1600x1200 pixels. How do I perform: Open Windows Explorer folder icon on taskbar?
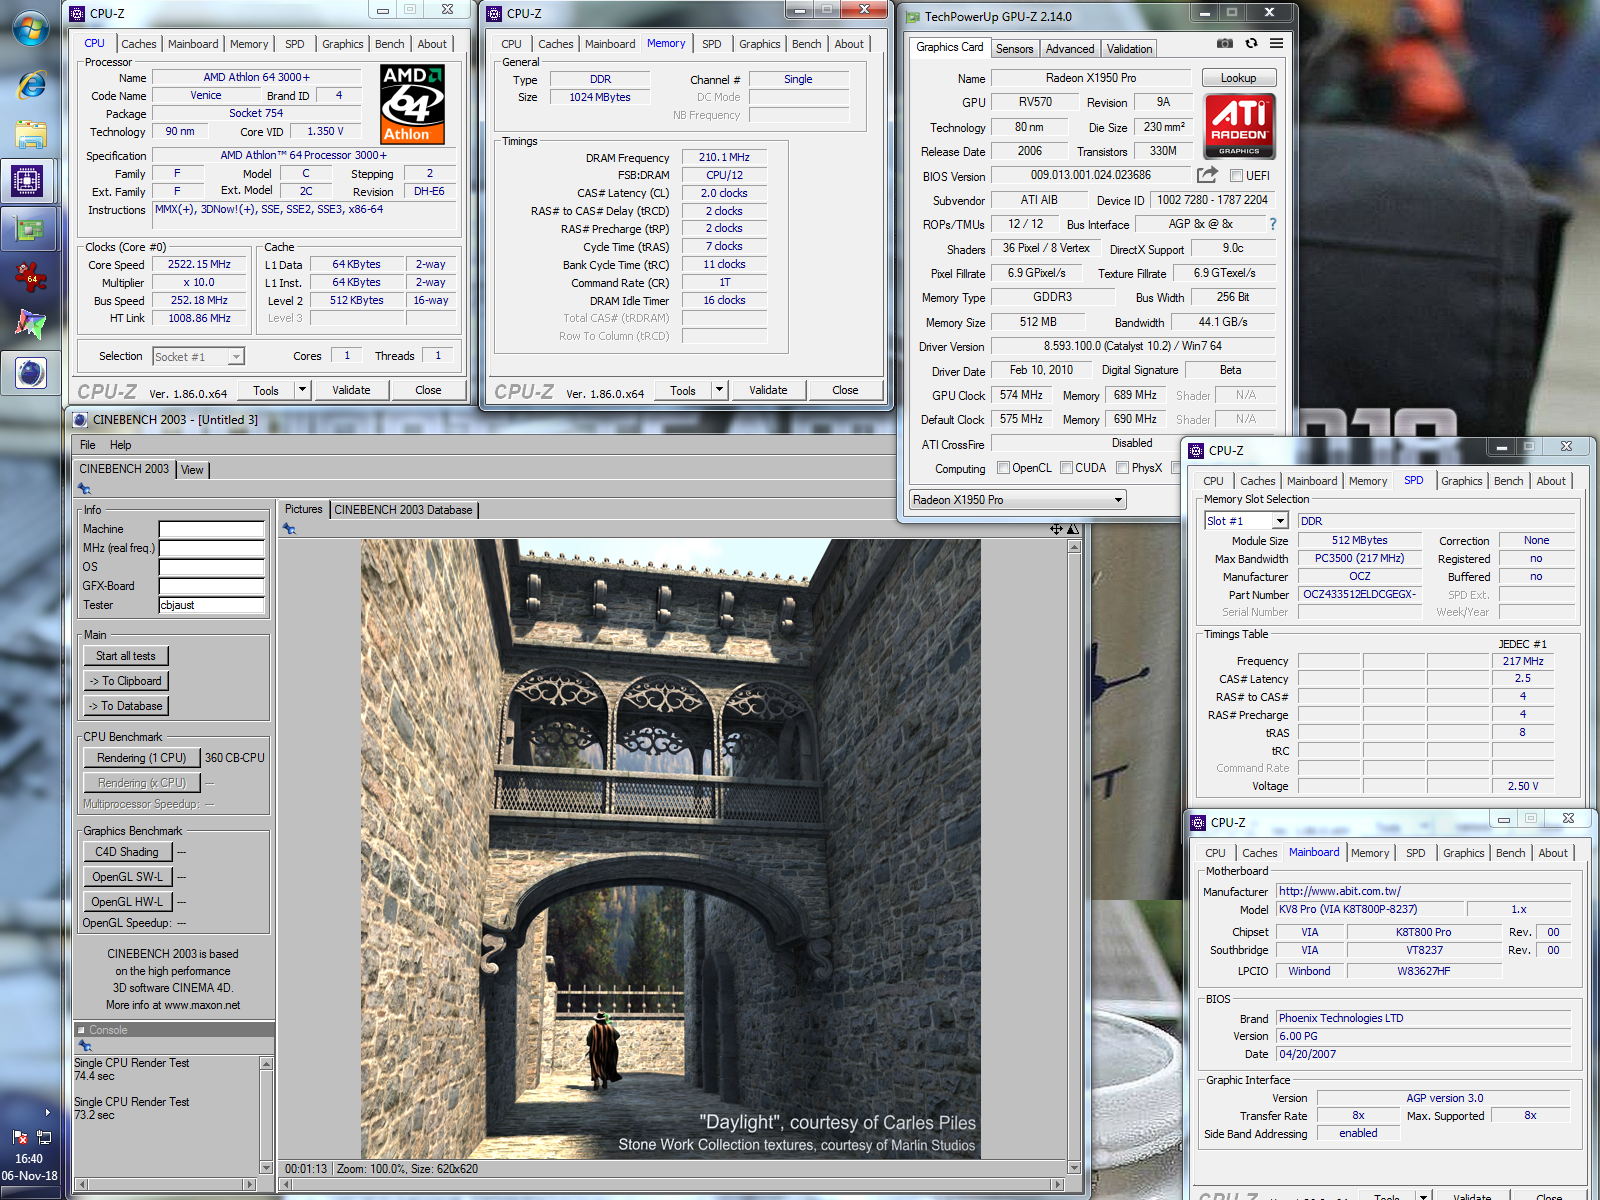(31, 133)
